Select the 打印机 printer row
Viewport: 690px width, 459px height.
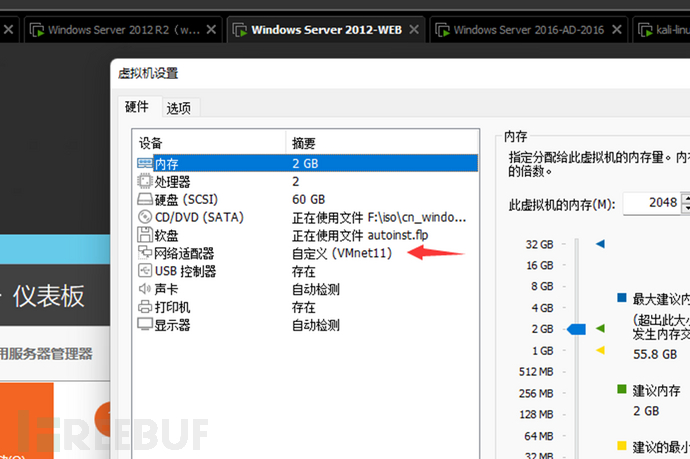click(x=307, y=307)
